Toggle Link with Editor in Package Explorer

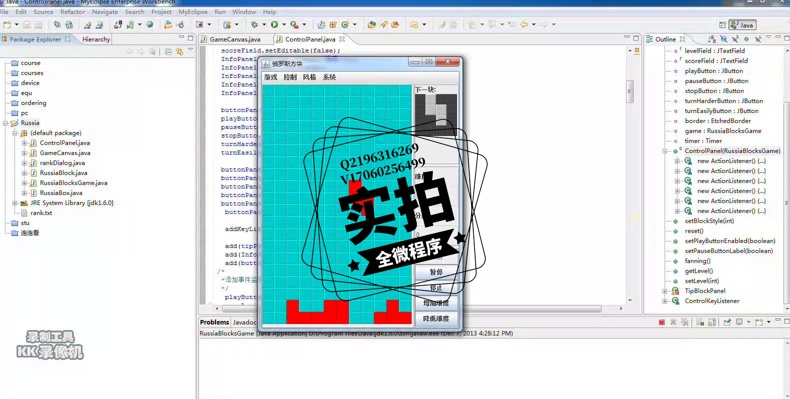point(179,51)
